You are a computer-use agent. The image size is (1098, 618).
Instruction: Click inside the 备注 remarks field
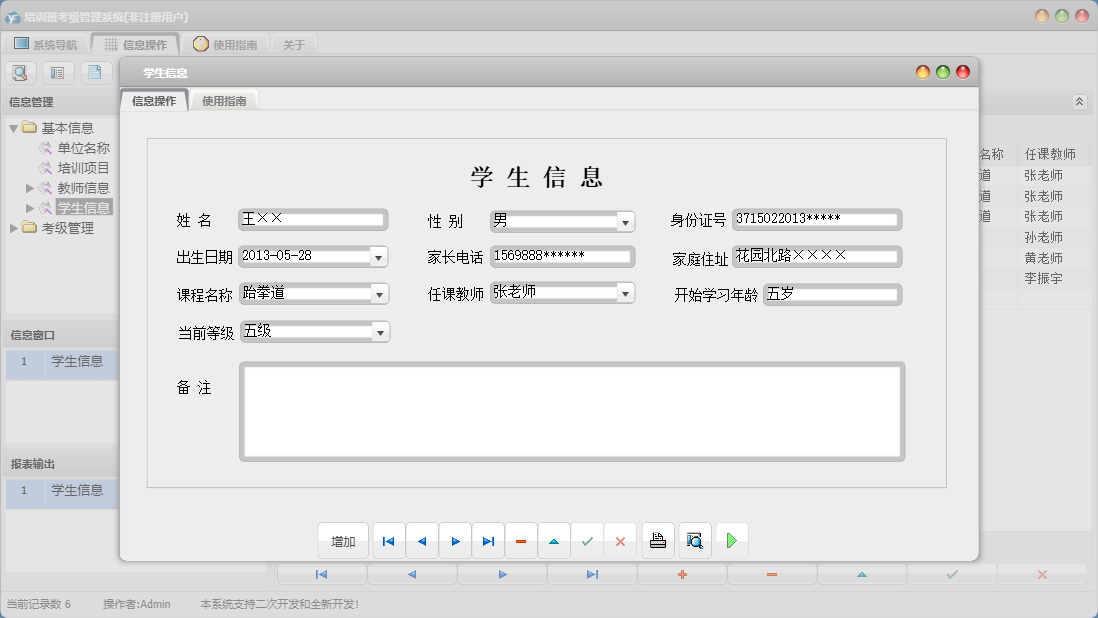(570, 410)
